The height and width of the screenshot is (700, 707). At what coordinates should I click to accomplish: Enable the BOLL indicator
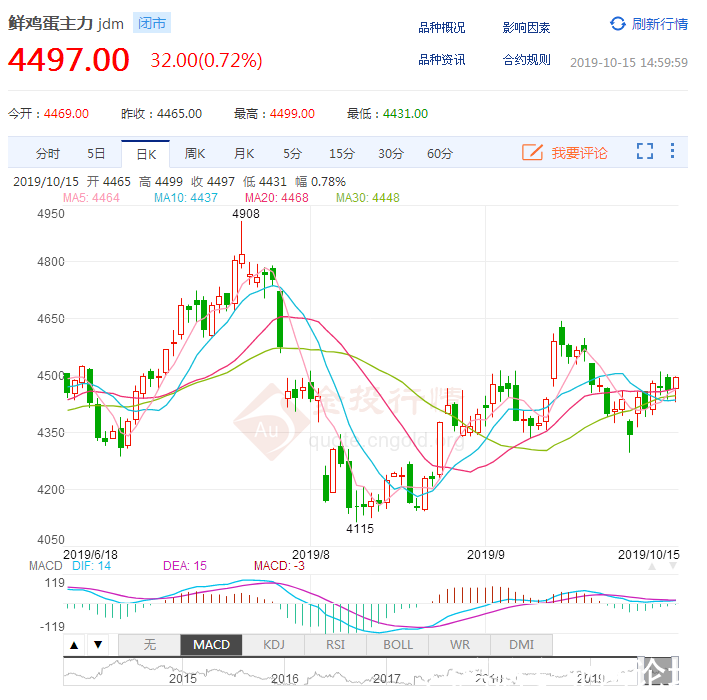point(397,645)
